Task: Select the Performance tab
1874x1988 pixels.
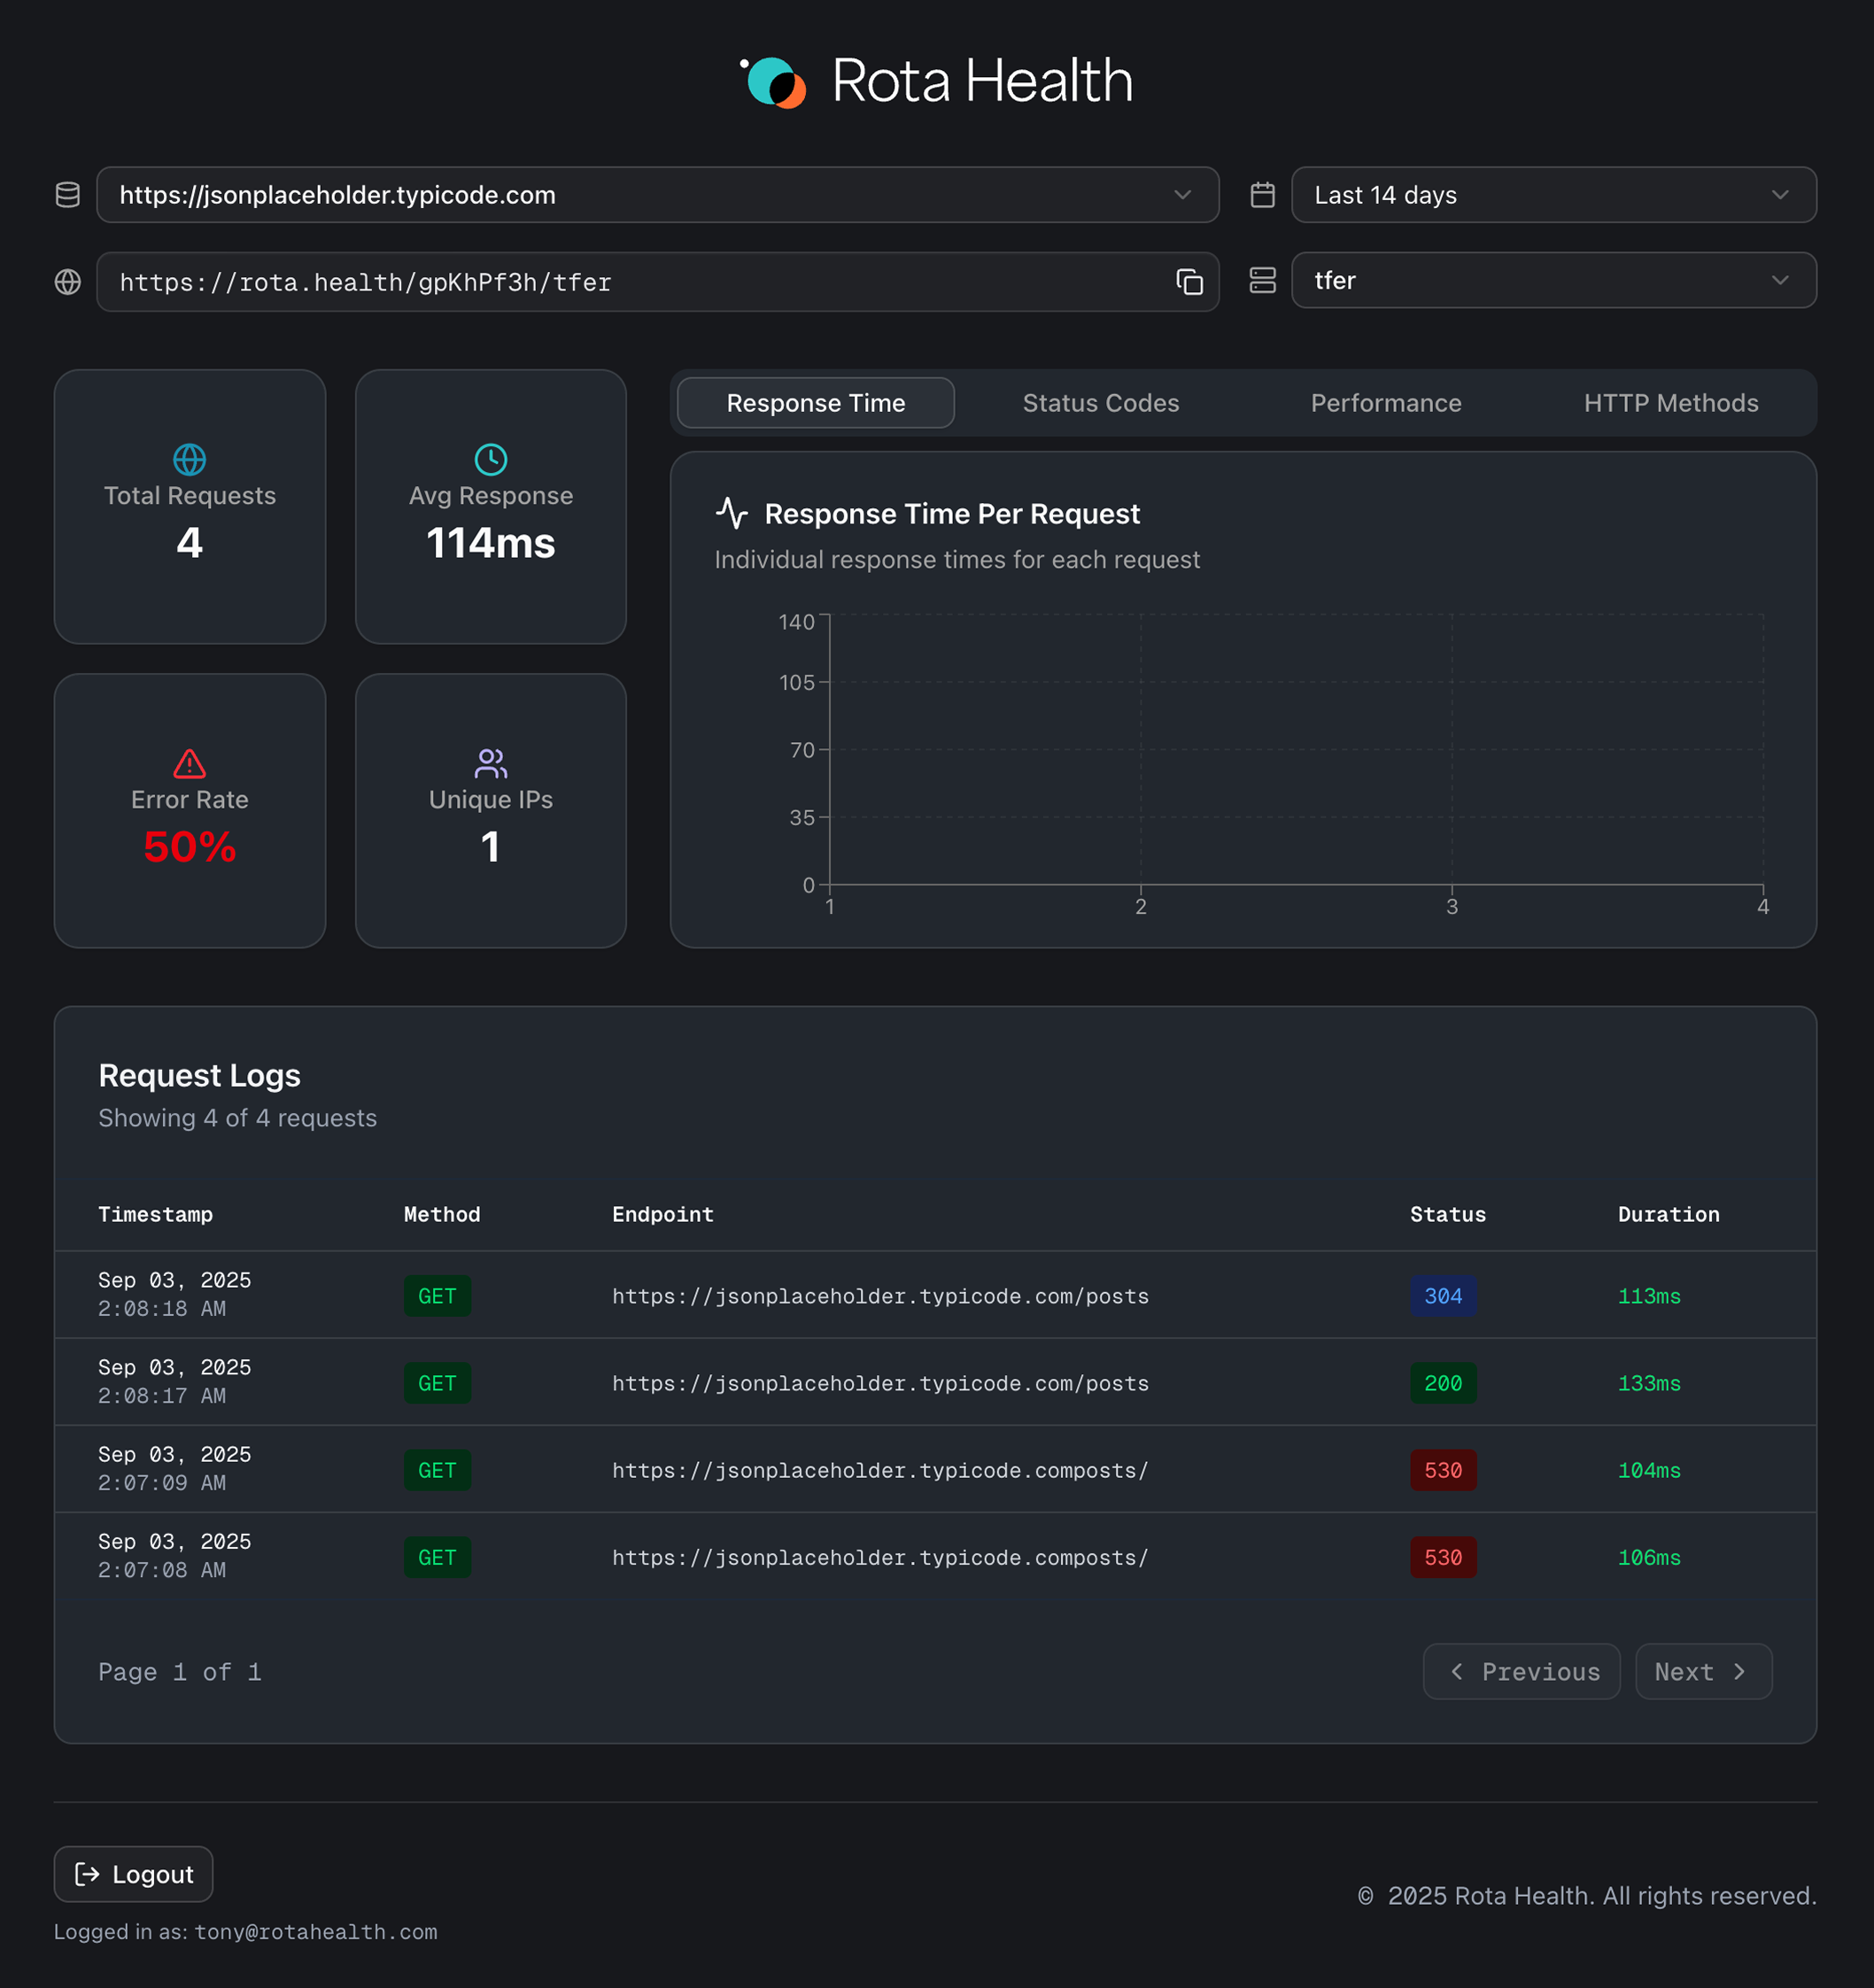Action: pyautogui.click(x=1385, y=403)
